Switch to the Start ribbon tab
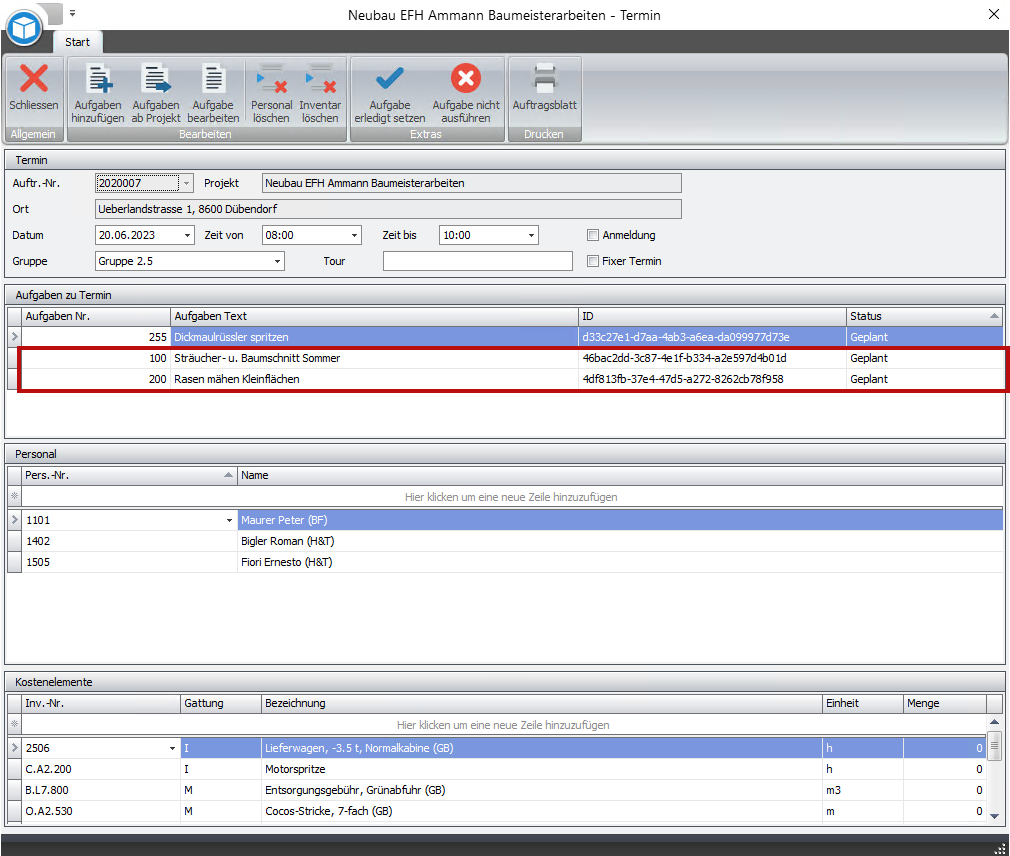The image size is (1010, 856). (77, 42)
